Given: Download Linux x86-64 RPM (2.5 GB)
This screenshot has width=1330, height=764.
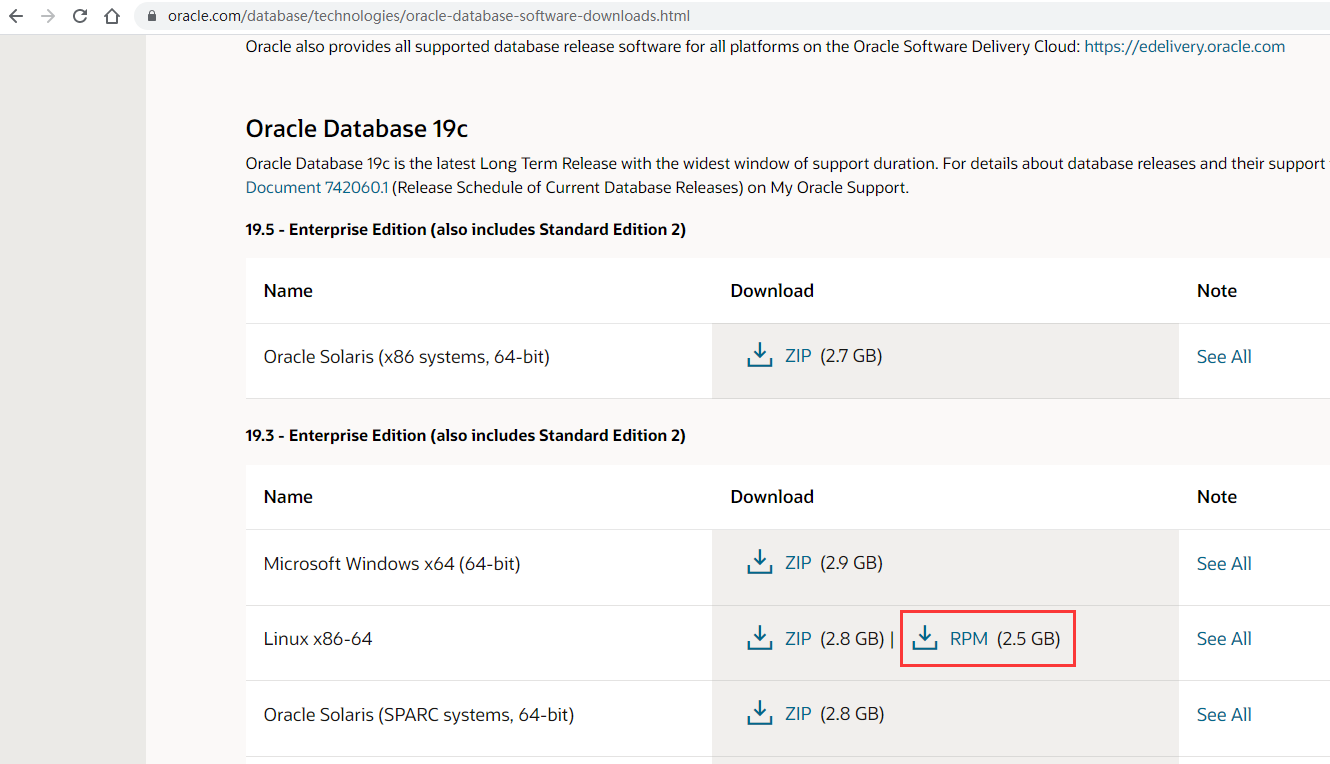Looking at the screenshot, I should 968,639.
